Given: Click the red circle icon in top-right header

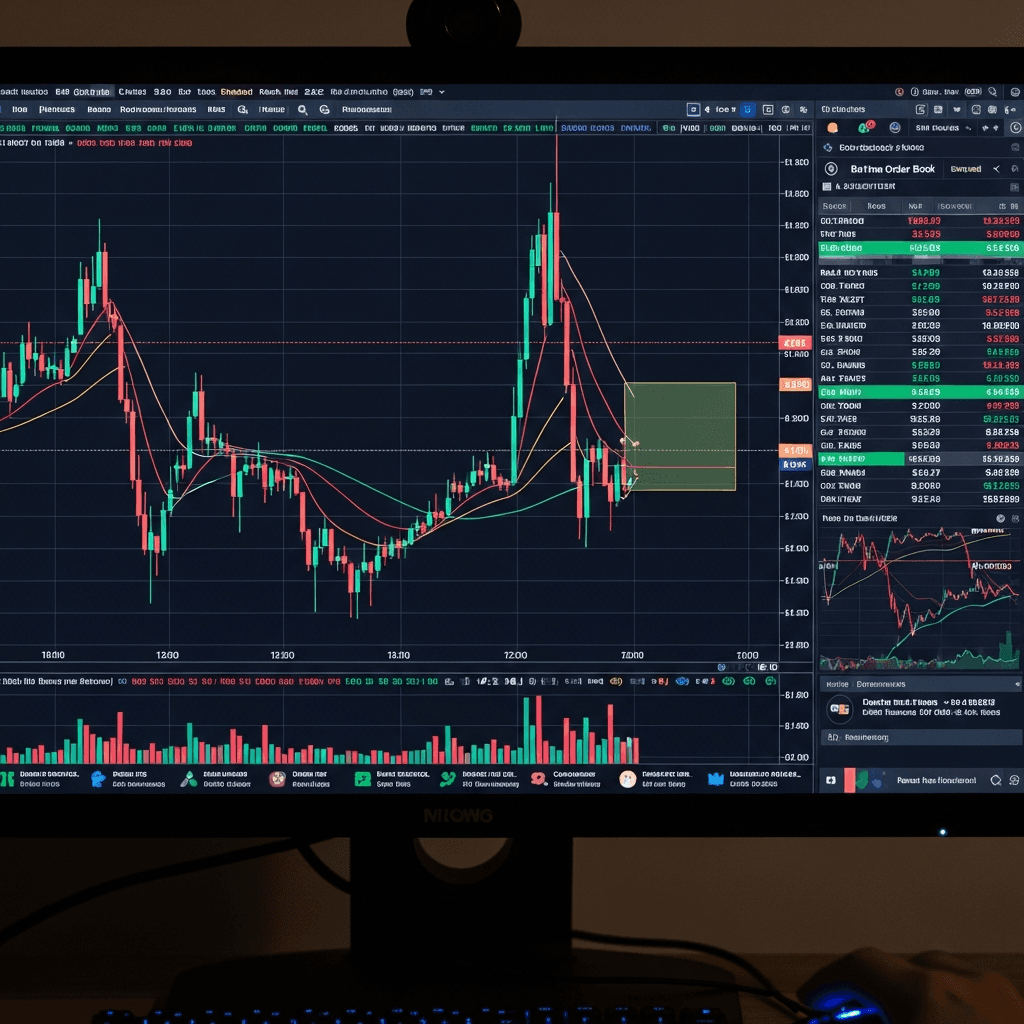Looking at the screenshot, I should (899, 92).
